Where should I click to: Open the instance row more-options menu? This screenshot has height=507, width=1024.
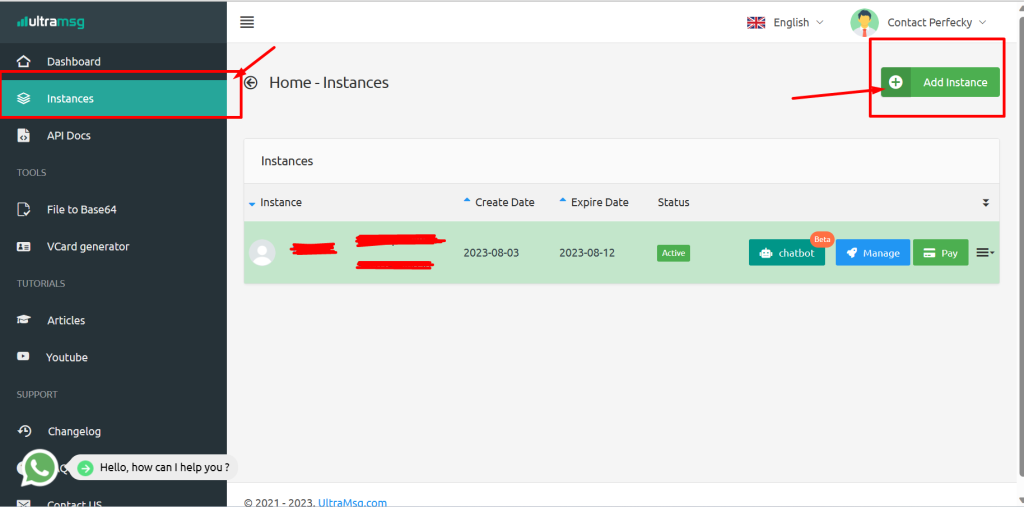coord(985,253)
